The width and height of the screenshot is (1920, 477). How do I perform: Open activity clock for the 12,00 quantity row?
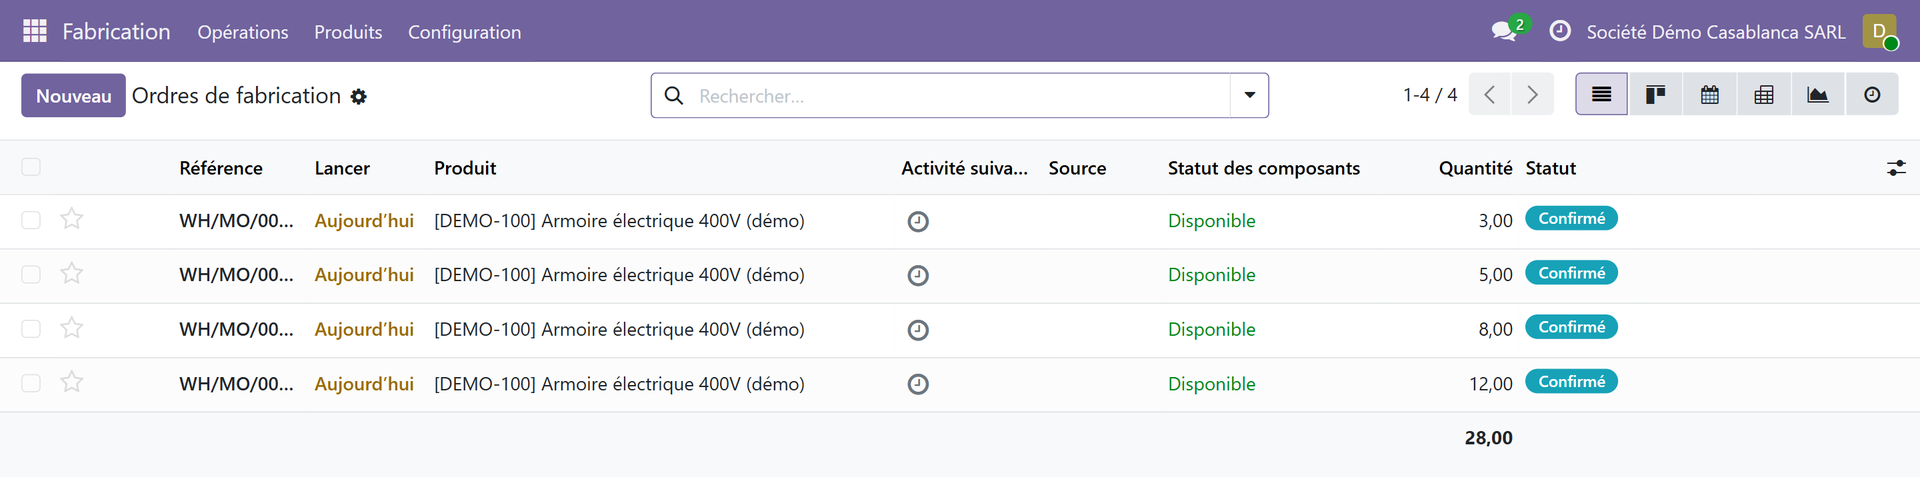pyautogui.click(x=918, y=384)
